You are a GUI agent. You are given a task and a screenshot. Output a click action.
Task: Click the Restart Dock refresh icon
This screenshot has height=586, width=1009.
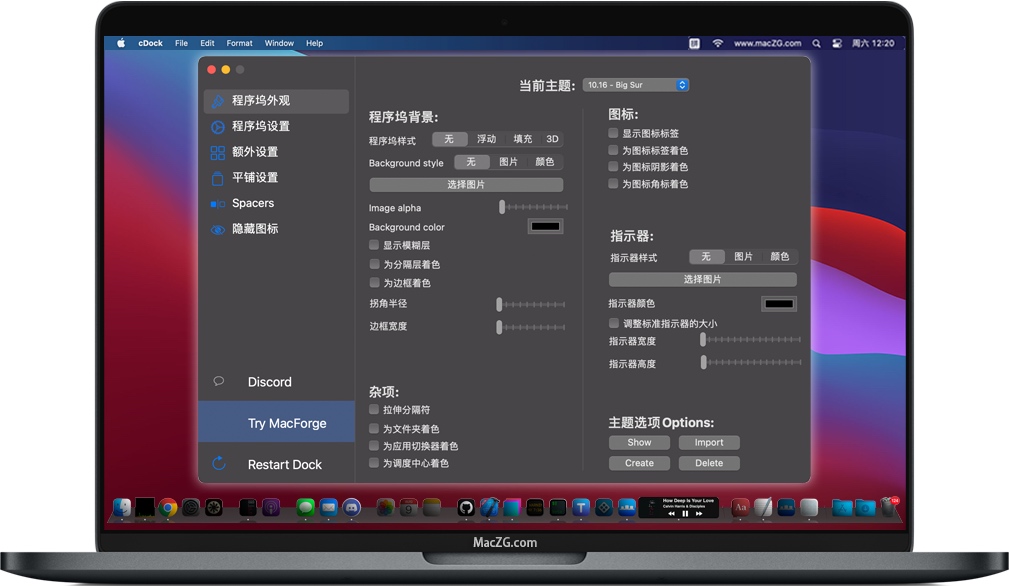(219, 464)
